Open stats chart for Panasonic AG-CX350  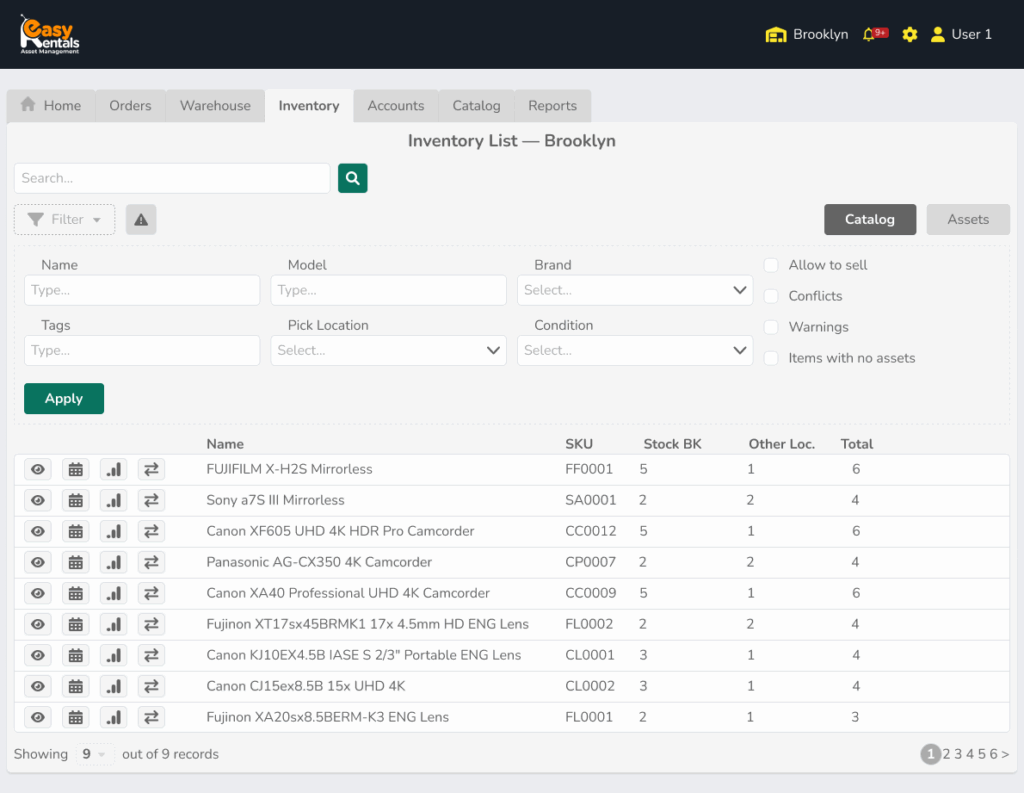[x=114, y=562]
